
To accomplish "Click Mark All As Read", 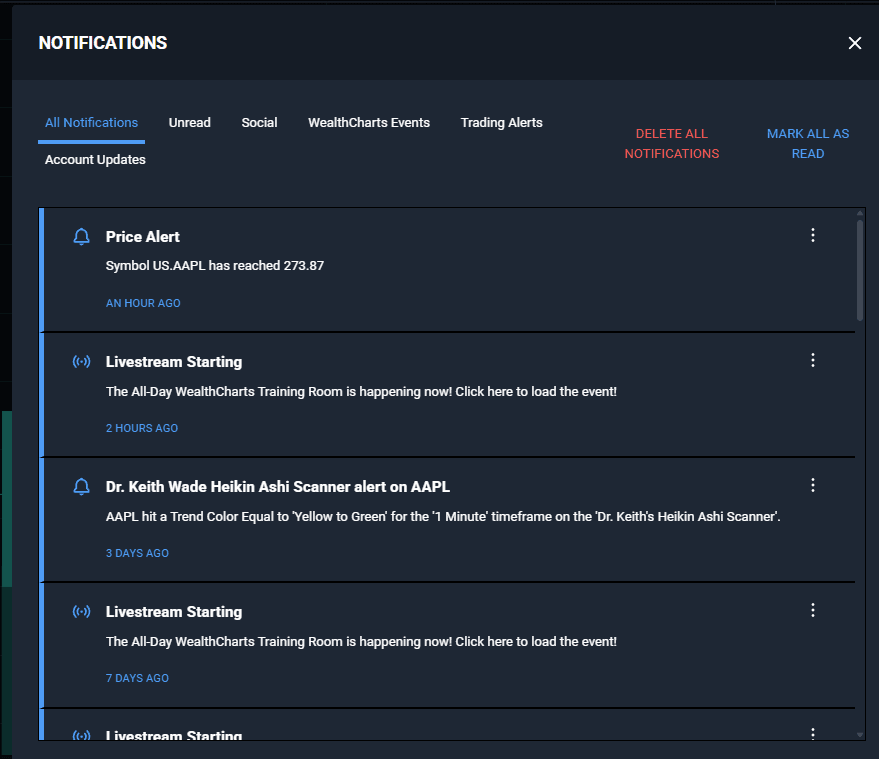I will (808, 144).
